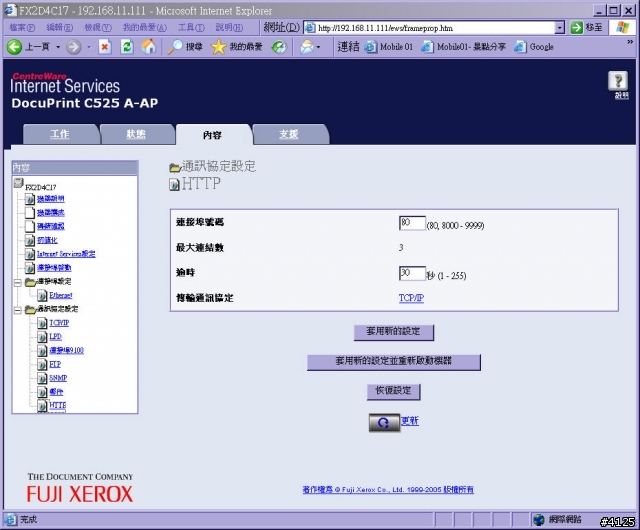640x530 pixels.
Task: Click 套用新的設定並重新啟動機器 button
Action: (393, 362)
